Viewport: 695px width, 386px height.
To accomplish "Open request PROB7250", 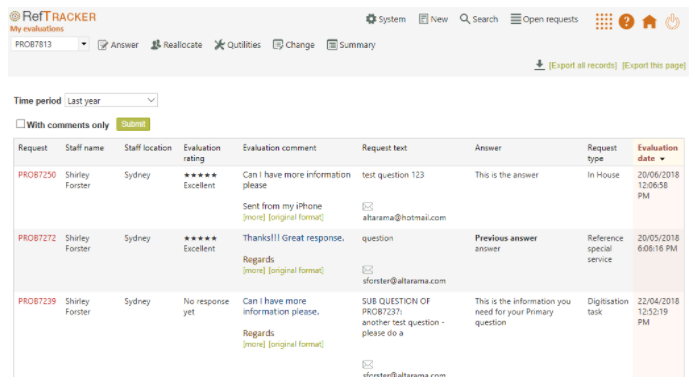I will (37, 175).
